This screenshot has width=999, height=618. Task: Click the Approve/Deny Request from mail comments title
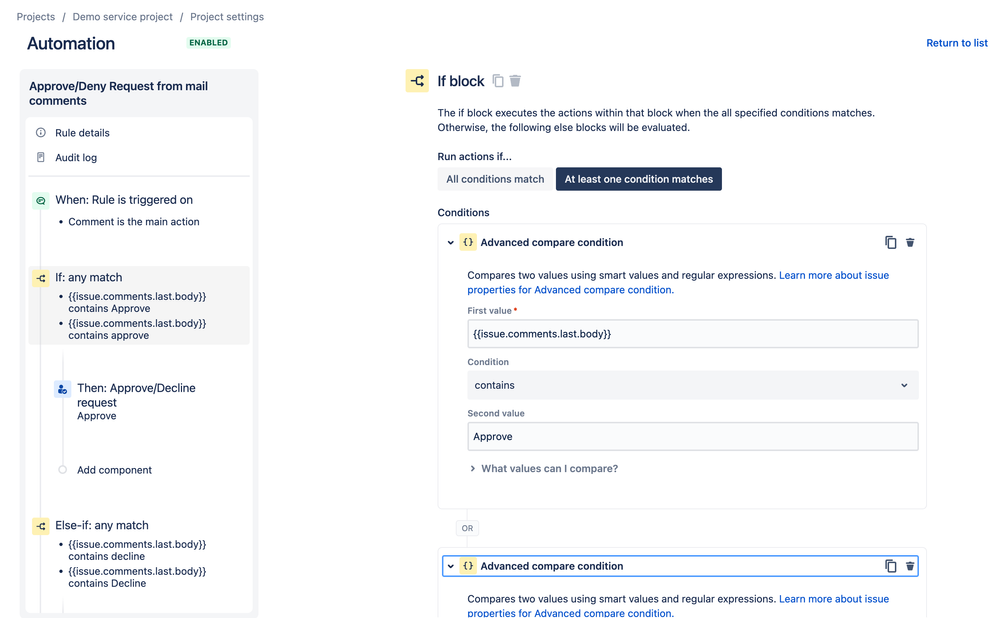119,93
